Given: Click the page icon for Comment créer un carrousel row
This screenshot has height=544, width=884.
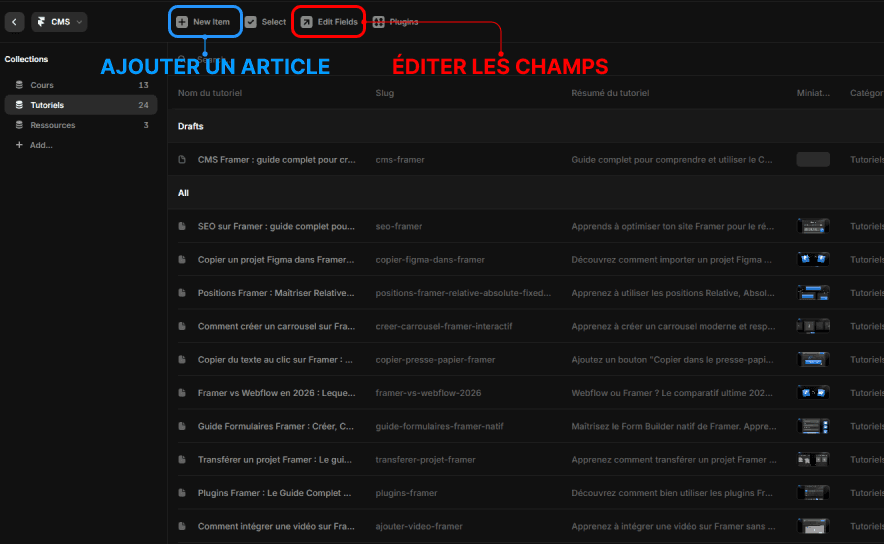Looking at the screenshot, I should pyautogui.click(x=182, y=326).
